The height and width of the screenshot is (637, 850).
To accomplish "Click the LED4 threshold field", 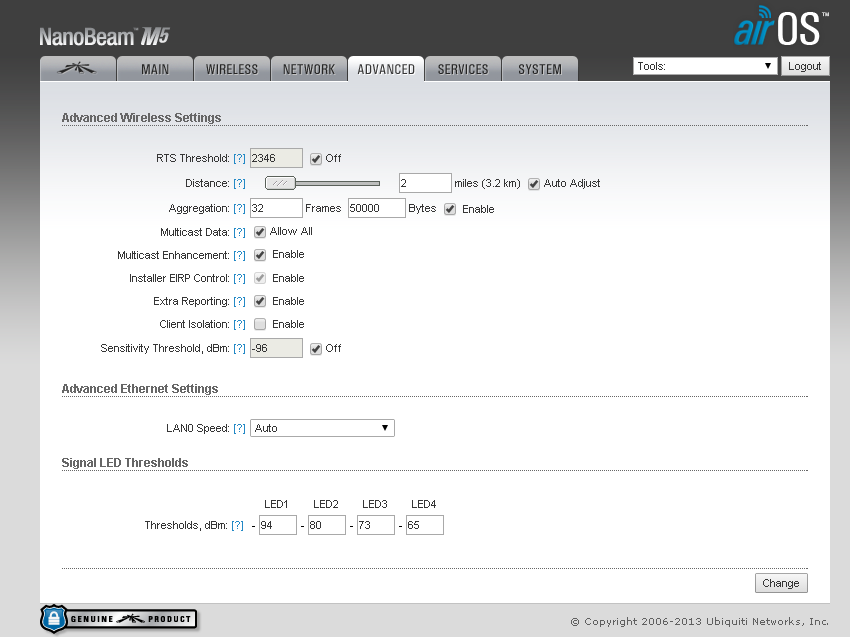I will pos(425,525).
